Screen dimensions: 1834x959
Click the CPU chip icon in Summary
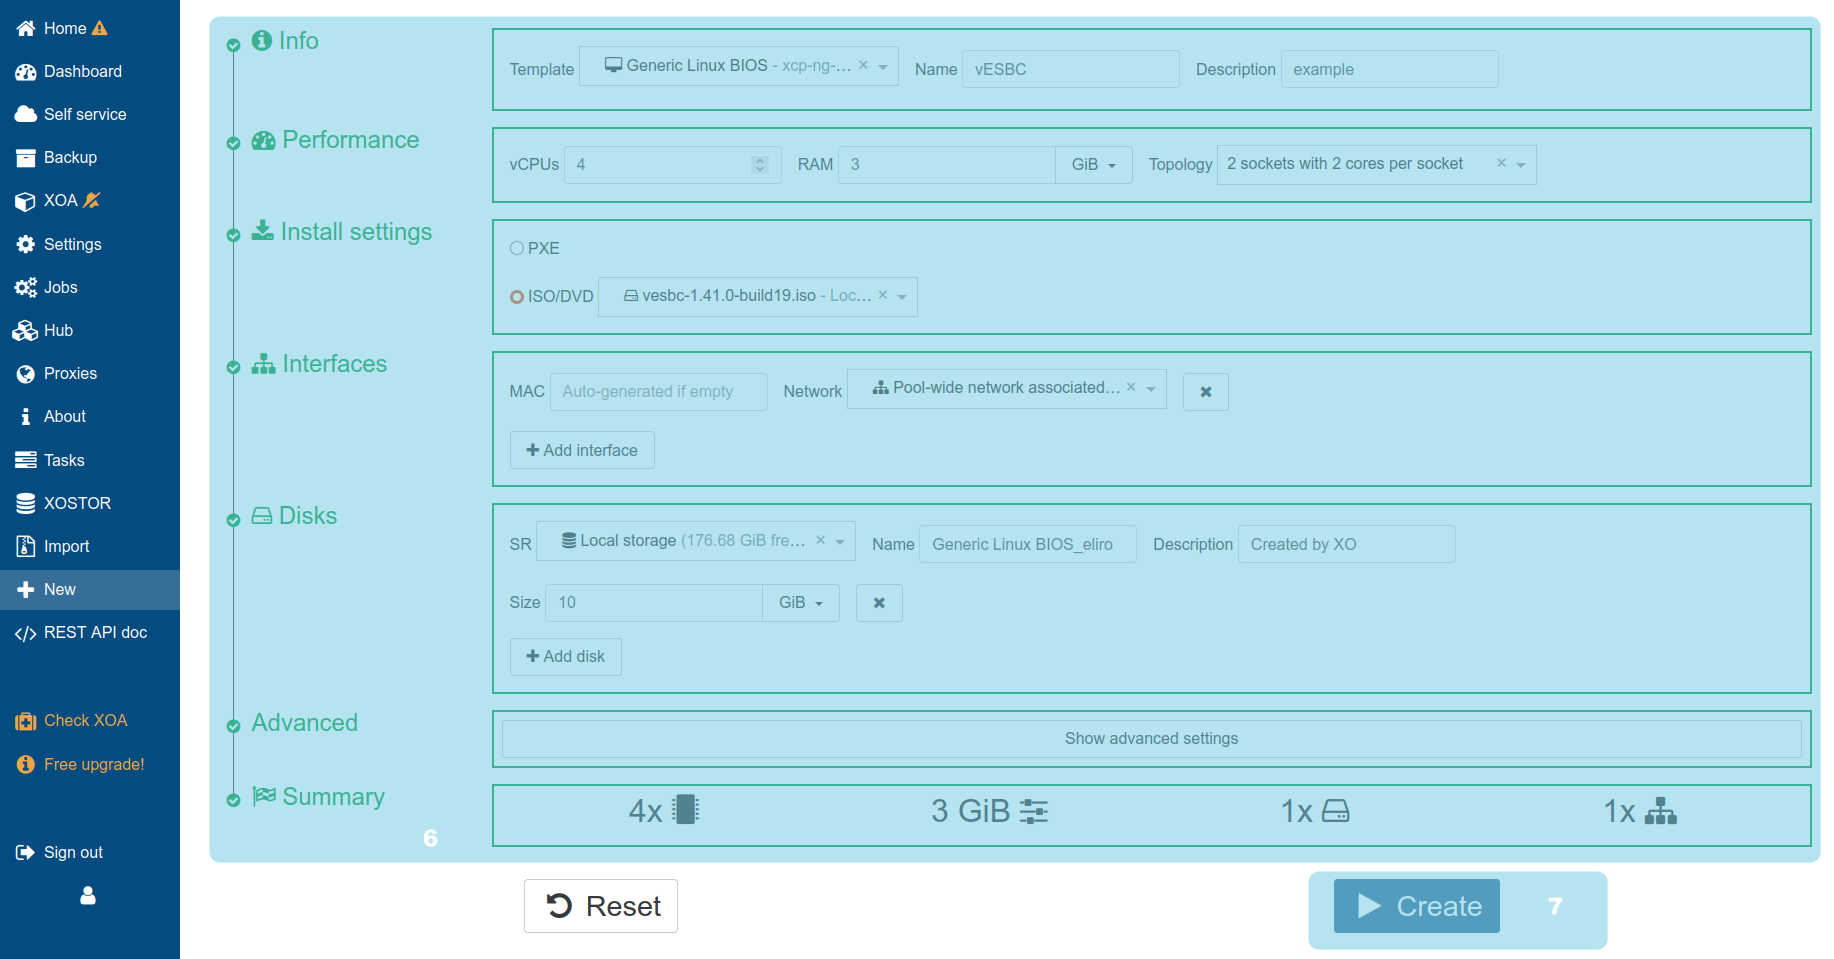tap(686, 810)
